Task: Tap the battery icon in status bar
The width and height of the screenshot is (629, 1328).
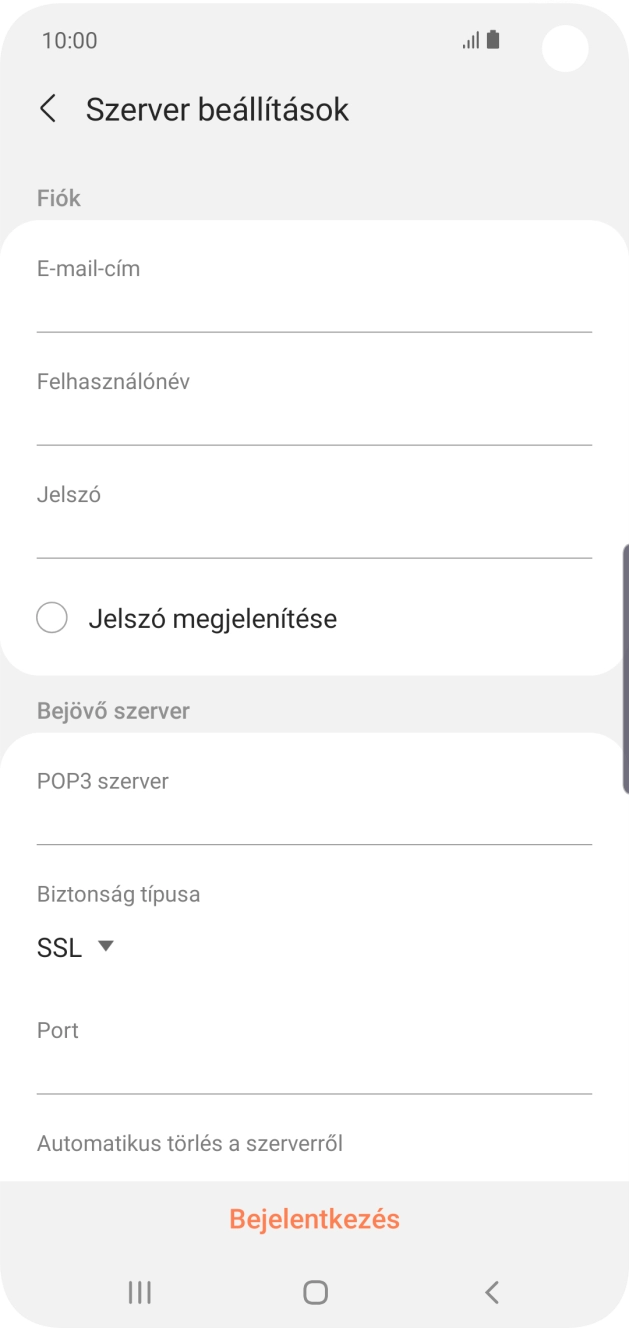Action: [x=494, y=39]
